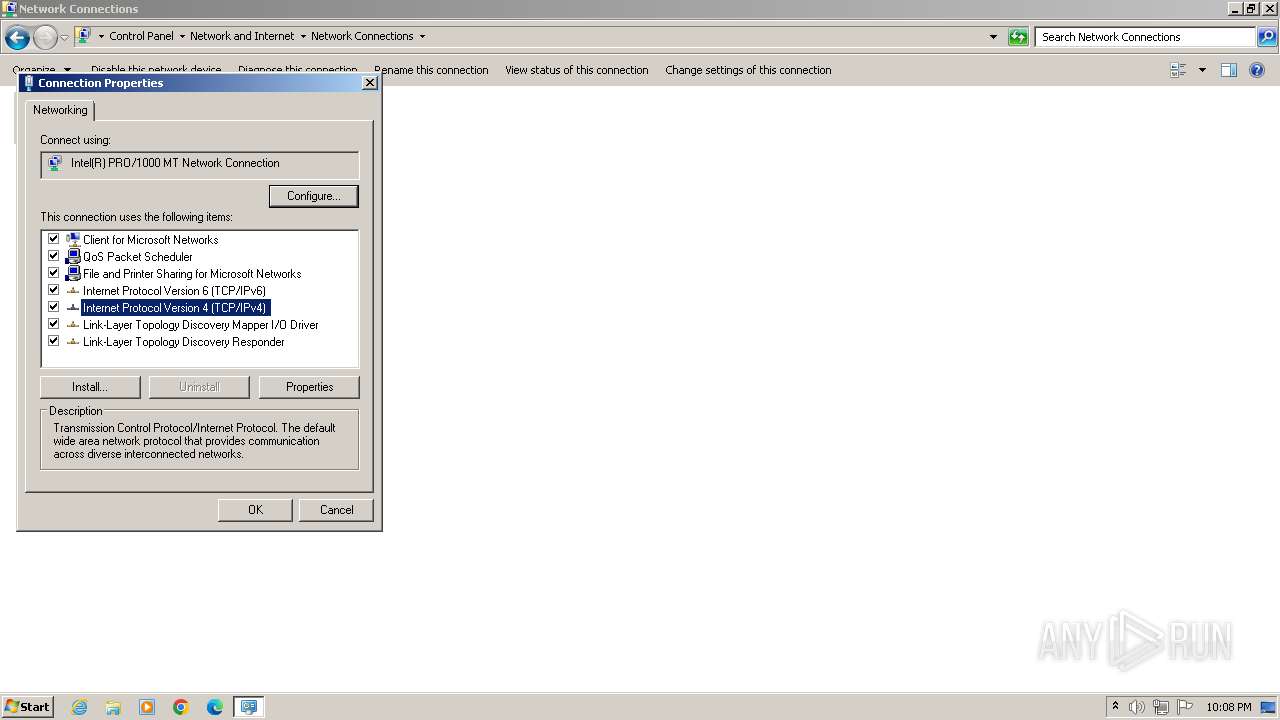Screen dimensions: 1280x720
Task: Click Rename this connection
Action: click(431, 70)
